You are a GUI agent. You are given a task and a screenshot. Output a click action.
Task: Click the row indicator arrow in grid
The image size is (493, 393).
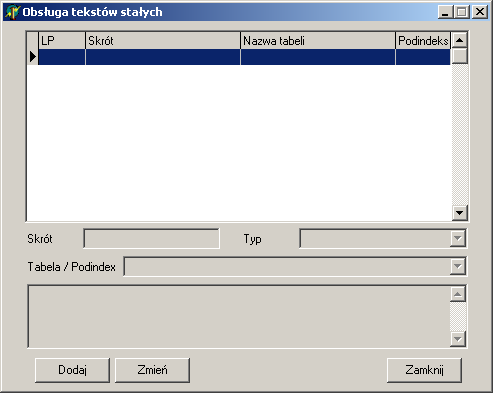[x=32, y=57]
